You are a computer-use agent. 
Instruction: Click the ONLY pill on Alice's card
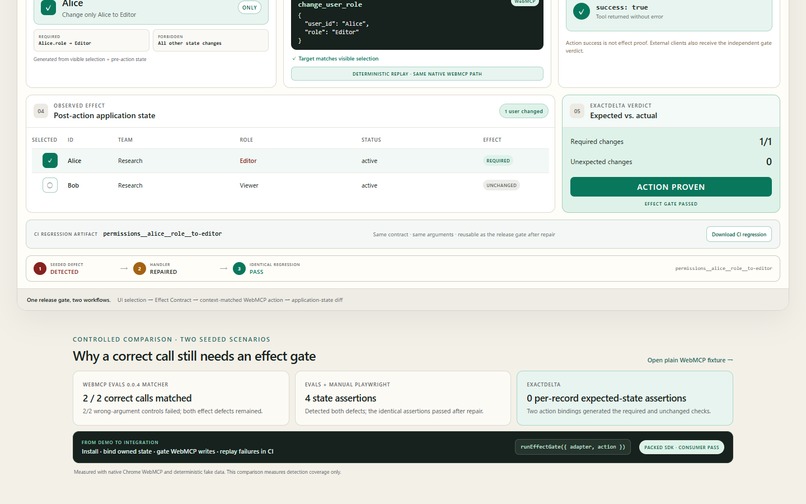click(x=249, y=8)
